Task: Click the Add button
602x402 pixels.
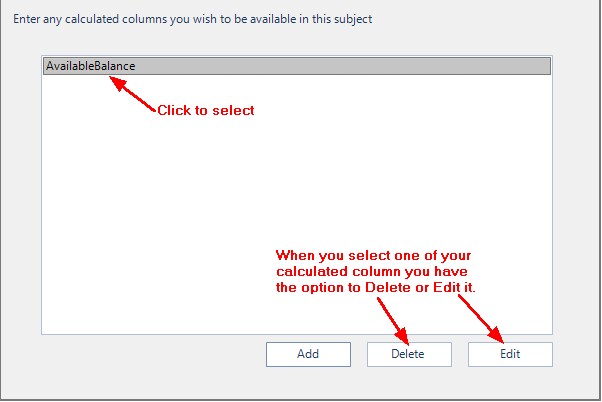Action: (308, 354)
